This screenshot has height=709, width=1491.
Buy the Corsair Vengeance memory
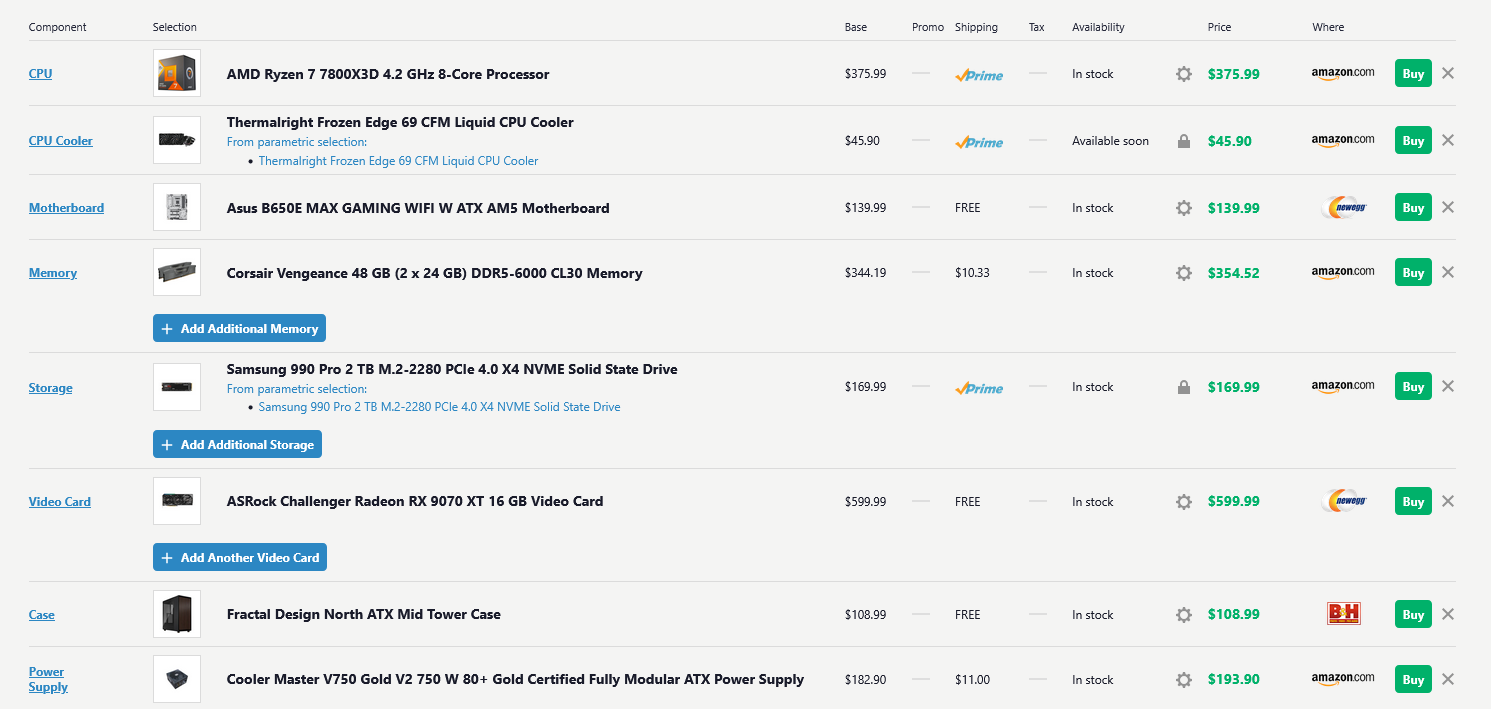1413,272
